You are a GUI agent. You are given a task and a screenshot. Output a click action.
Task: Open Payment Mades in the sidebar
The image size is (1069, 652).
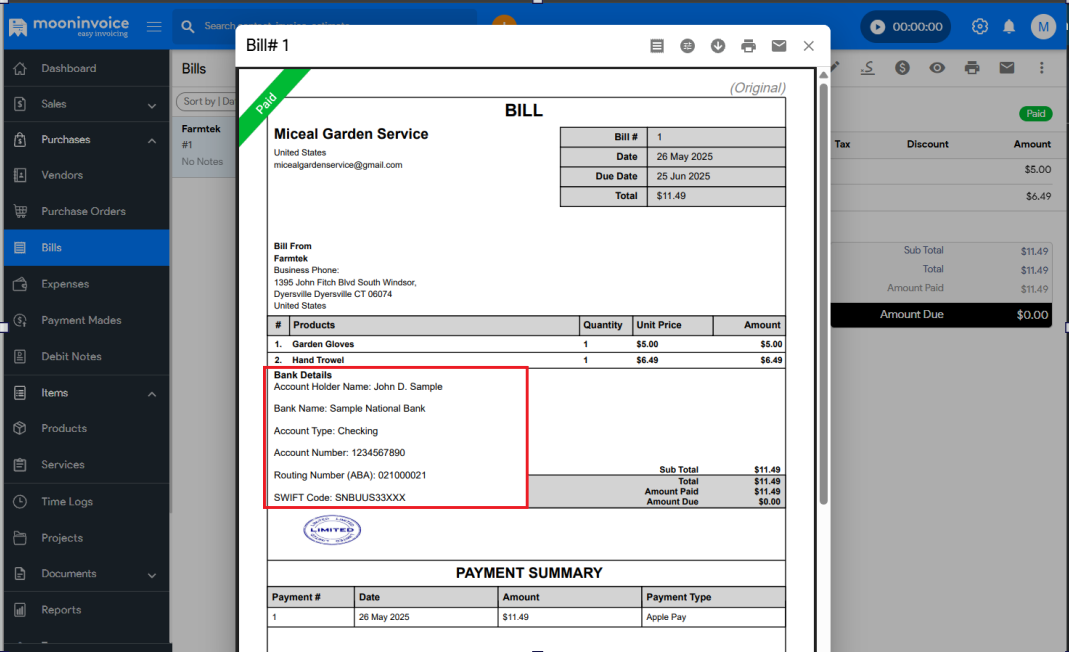tap(86, 320)
